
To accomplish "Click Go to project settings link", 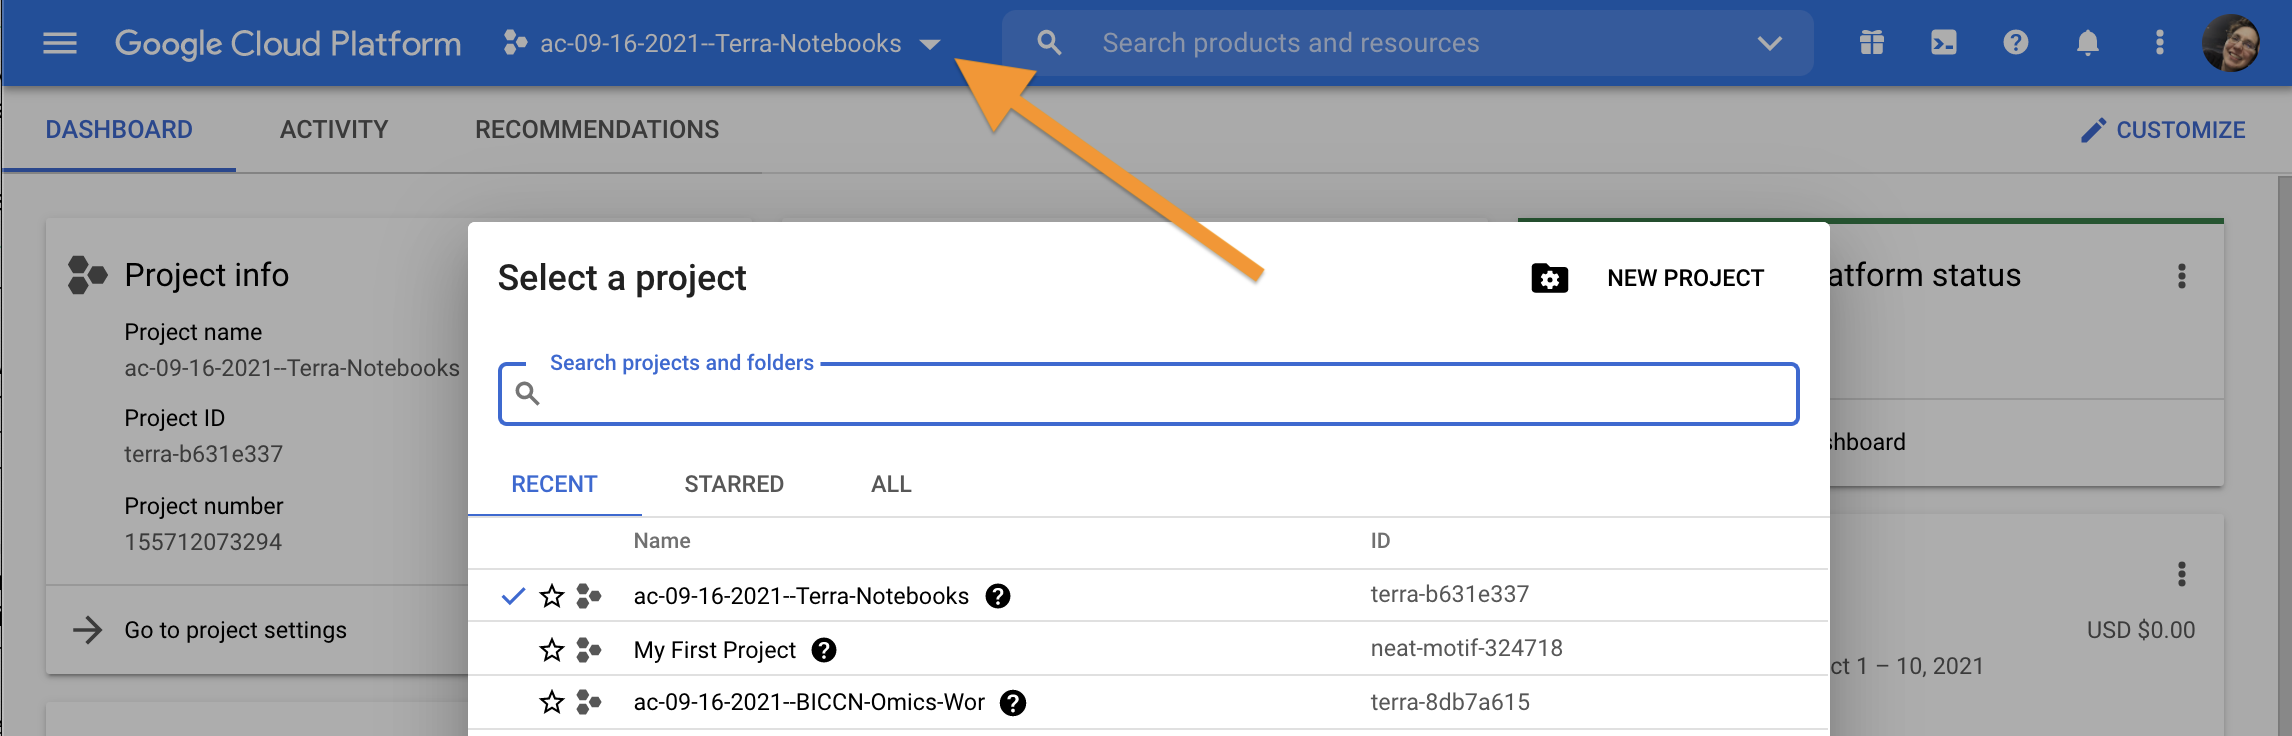I will coord(235,630).
